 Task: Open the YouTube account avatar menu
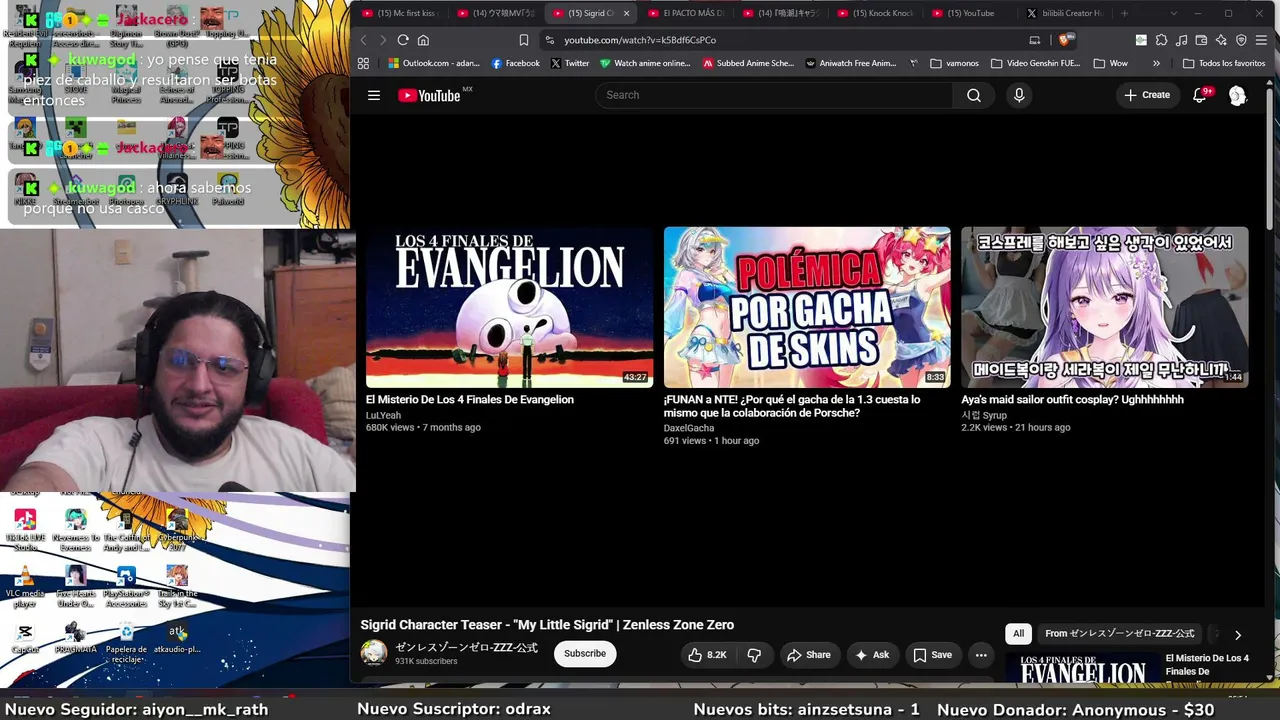click(1237, 95)
